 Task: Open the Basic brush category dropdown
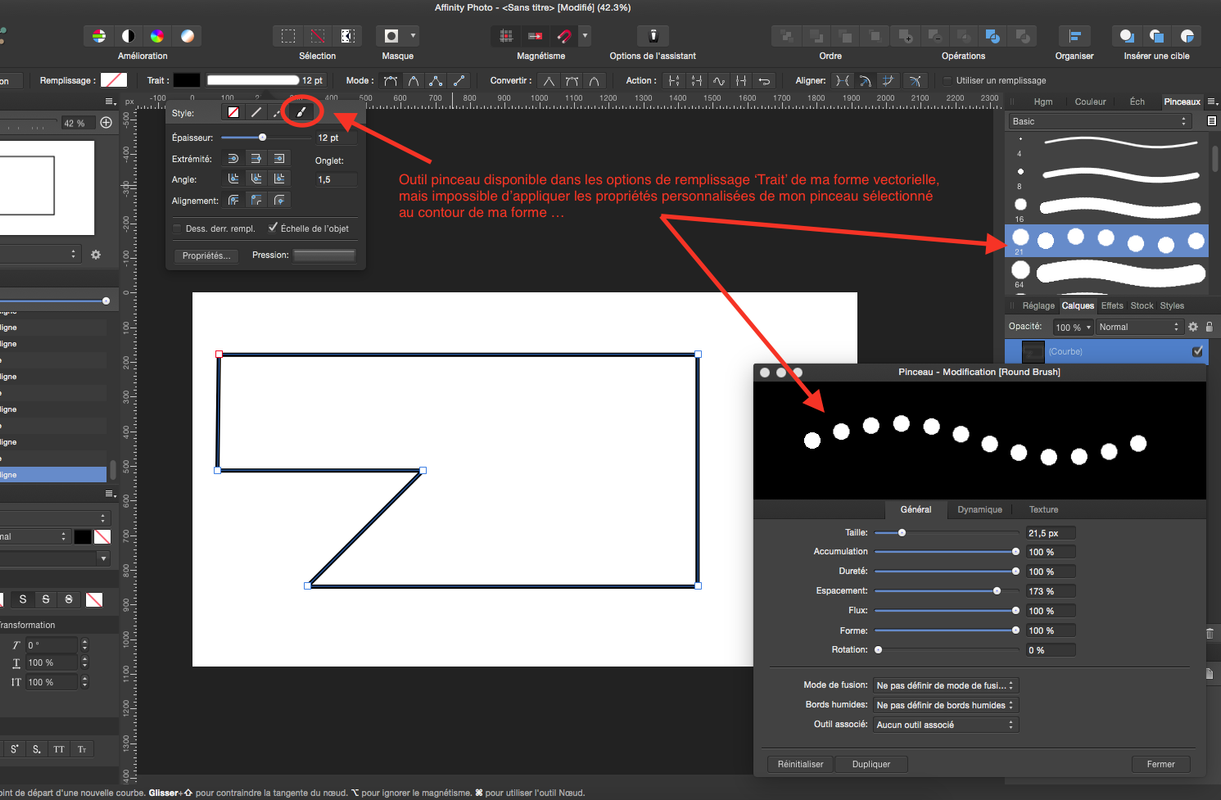point(1100,121)
